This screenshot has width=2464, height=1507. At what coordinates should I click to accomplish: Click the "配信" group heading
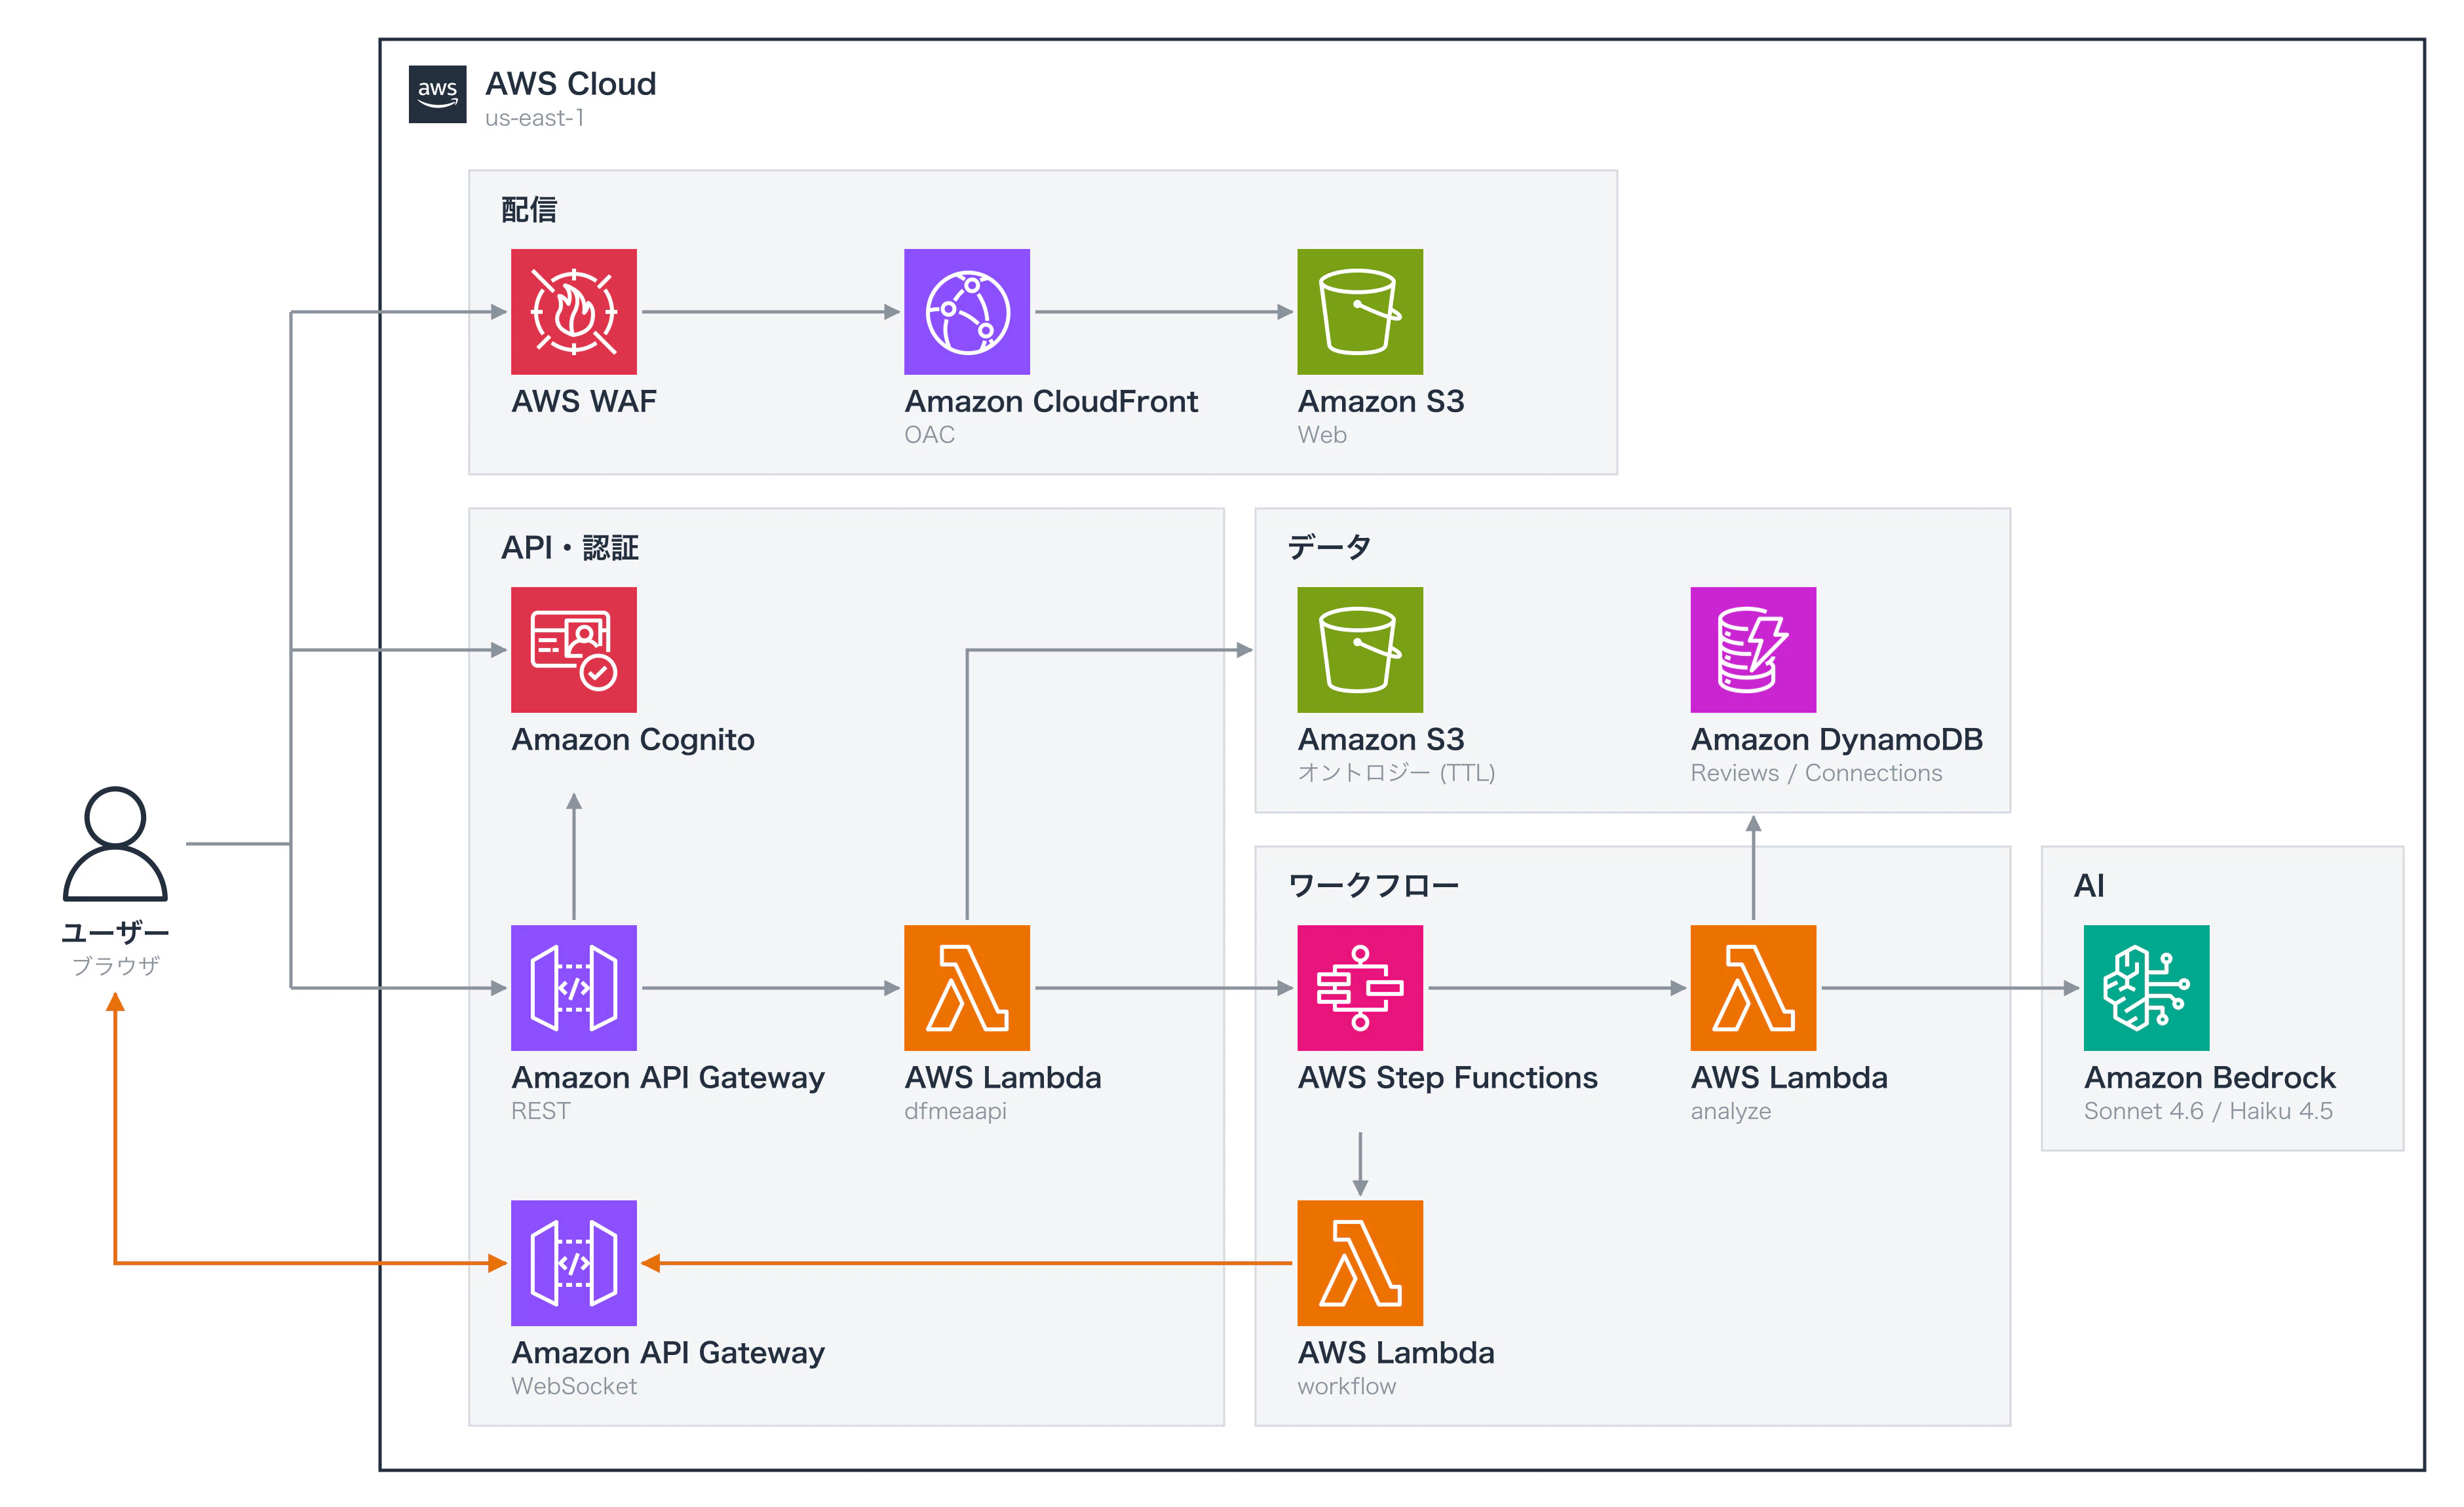coord(529,210)
